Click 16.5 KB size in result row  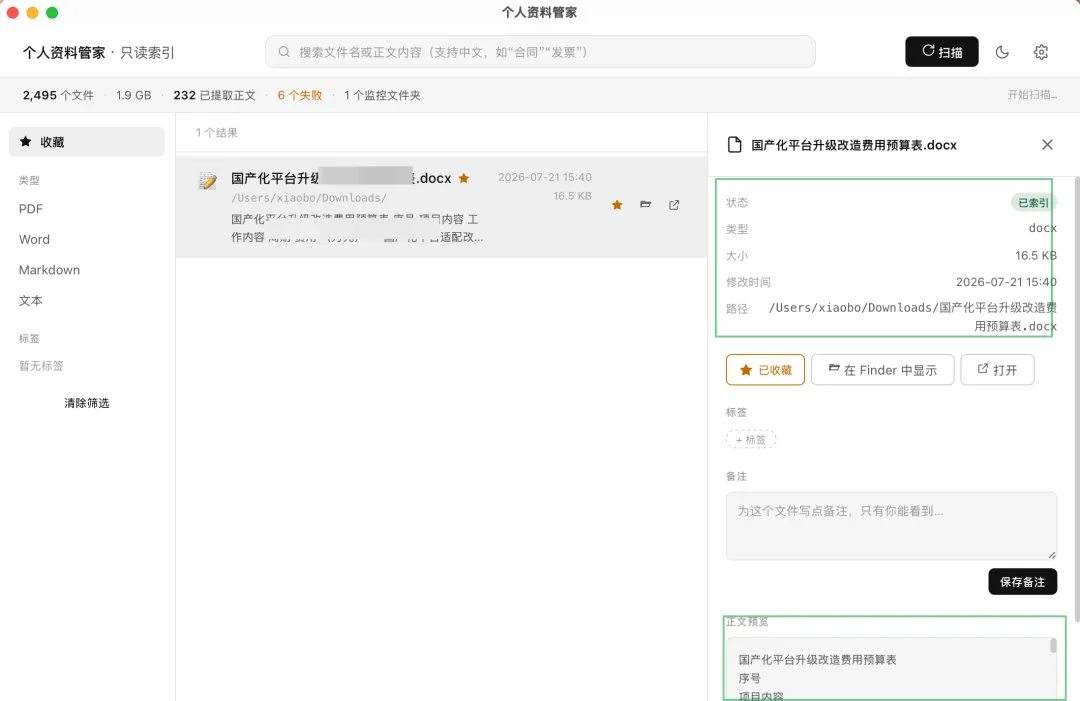(x=572, y=196)
